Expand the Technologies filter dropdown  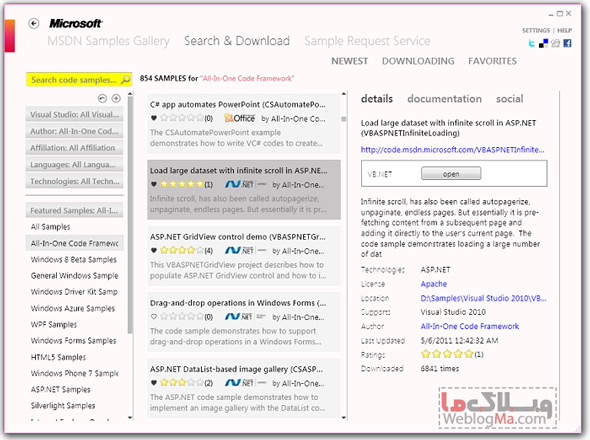(75, 181)
